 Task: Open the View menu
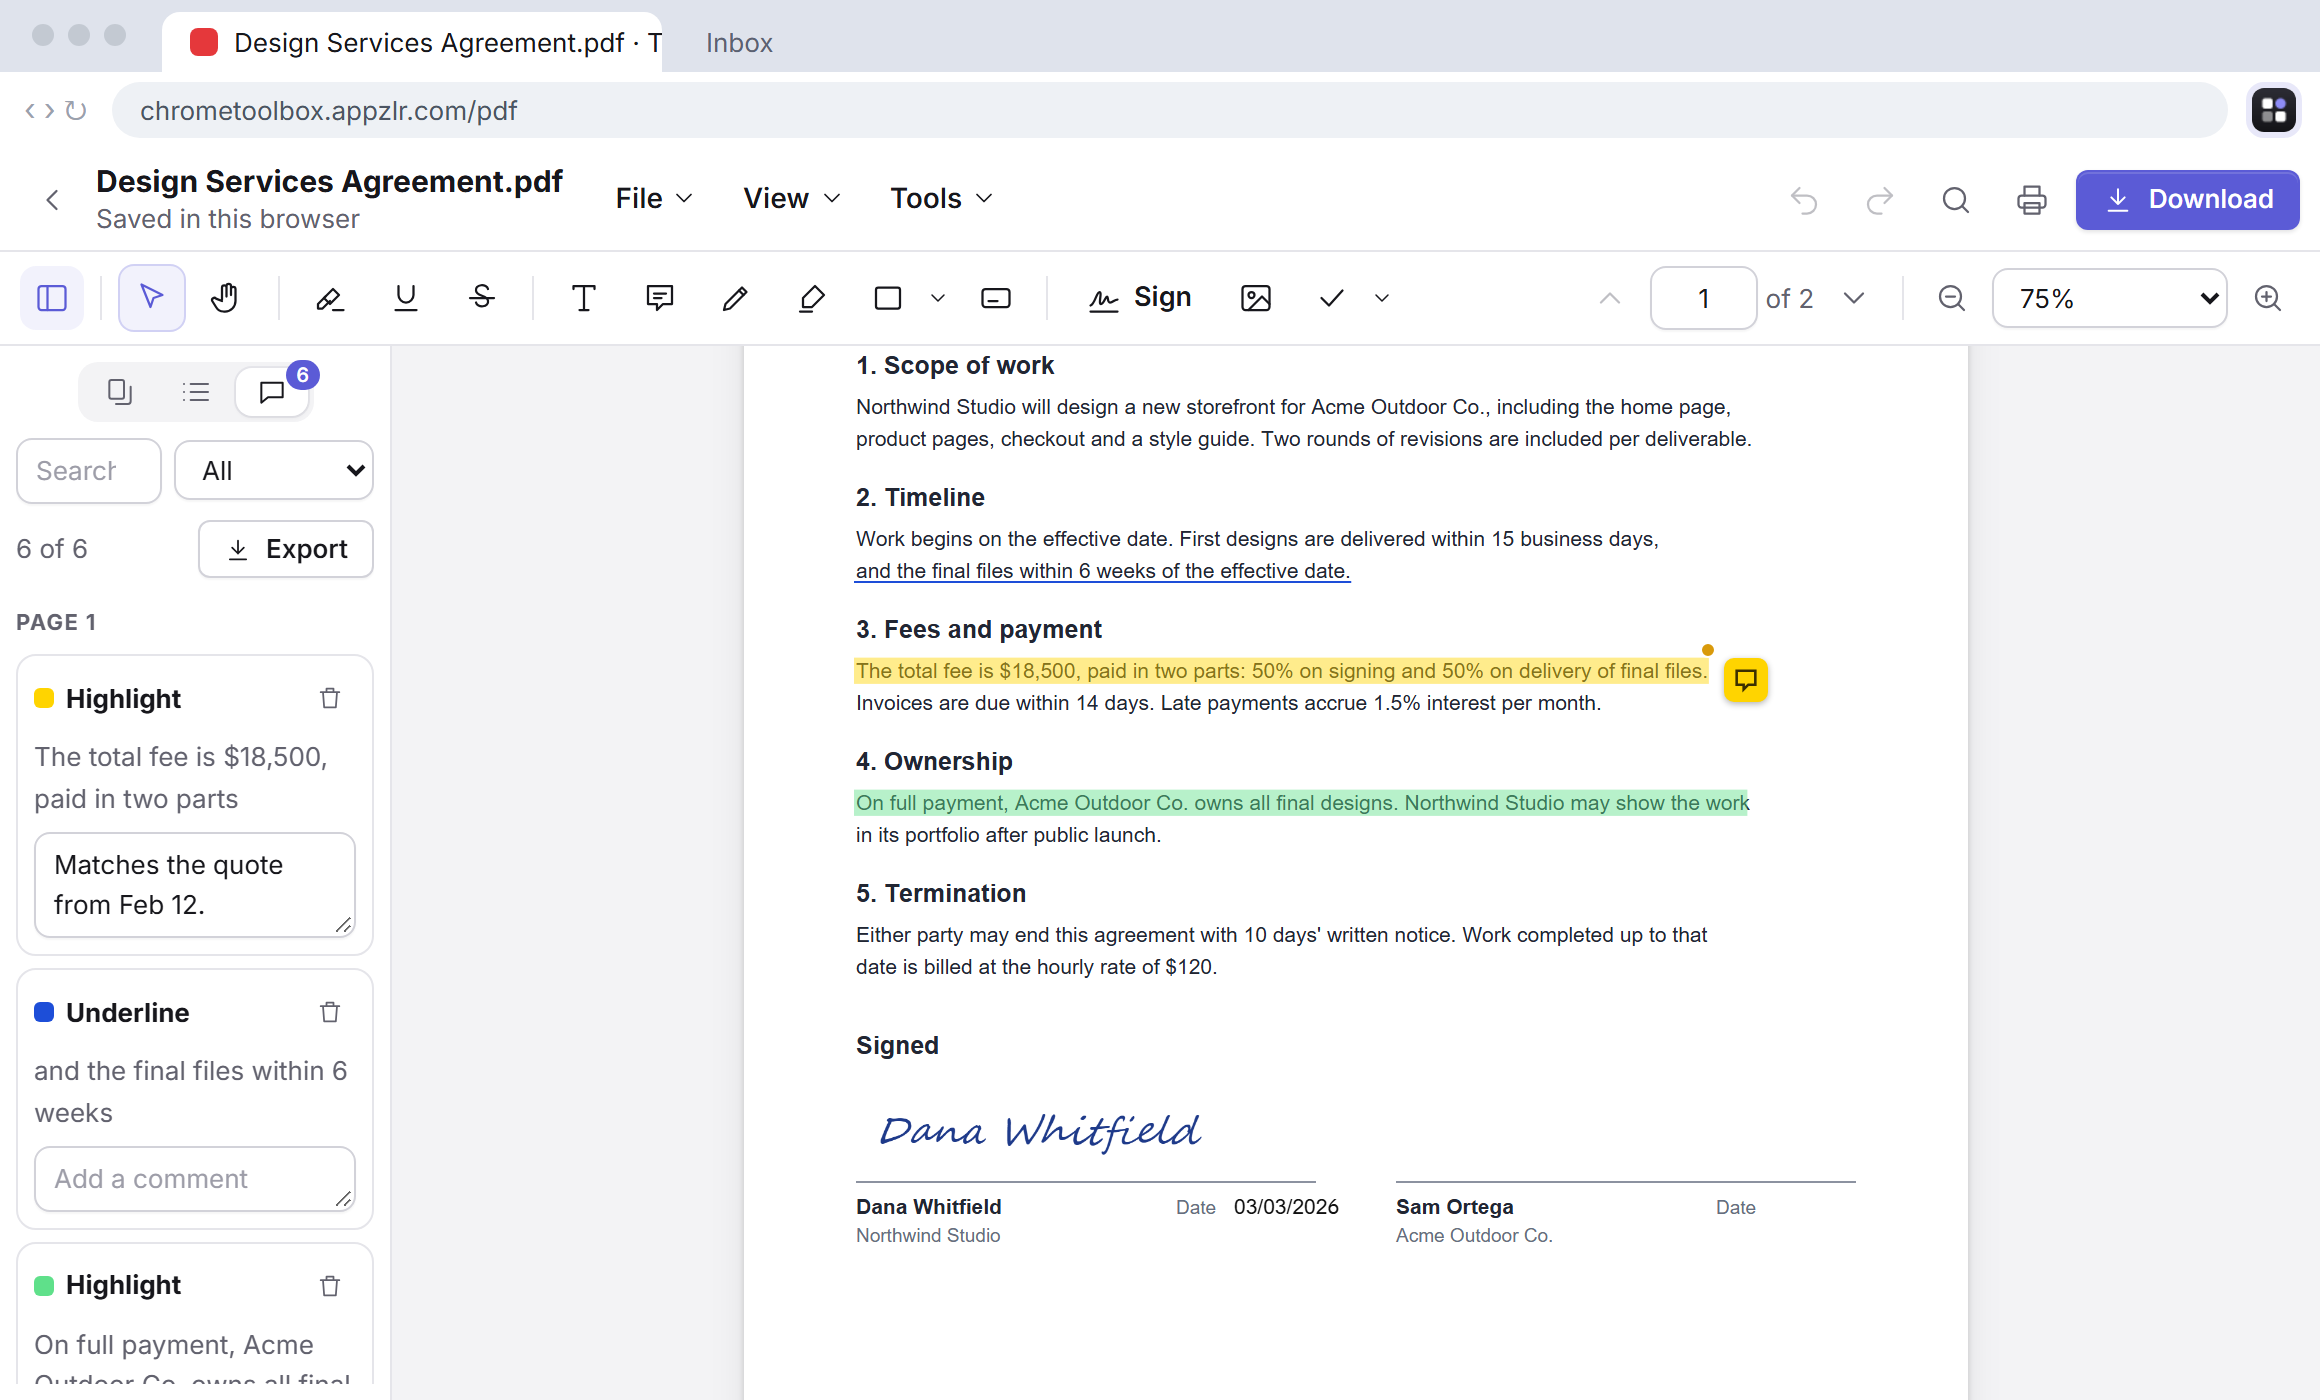(791, 198)
